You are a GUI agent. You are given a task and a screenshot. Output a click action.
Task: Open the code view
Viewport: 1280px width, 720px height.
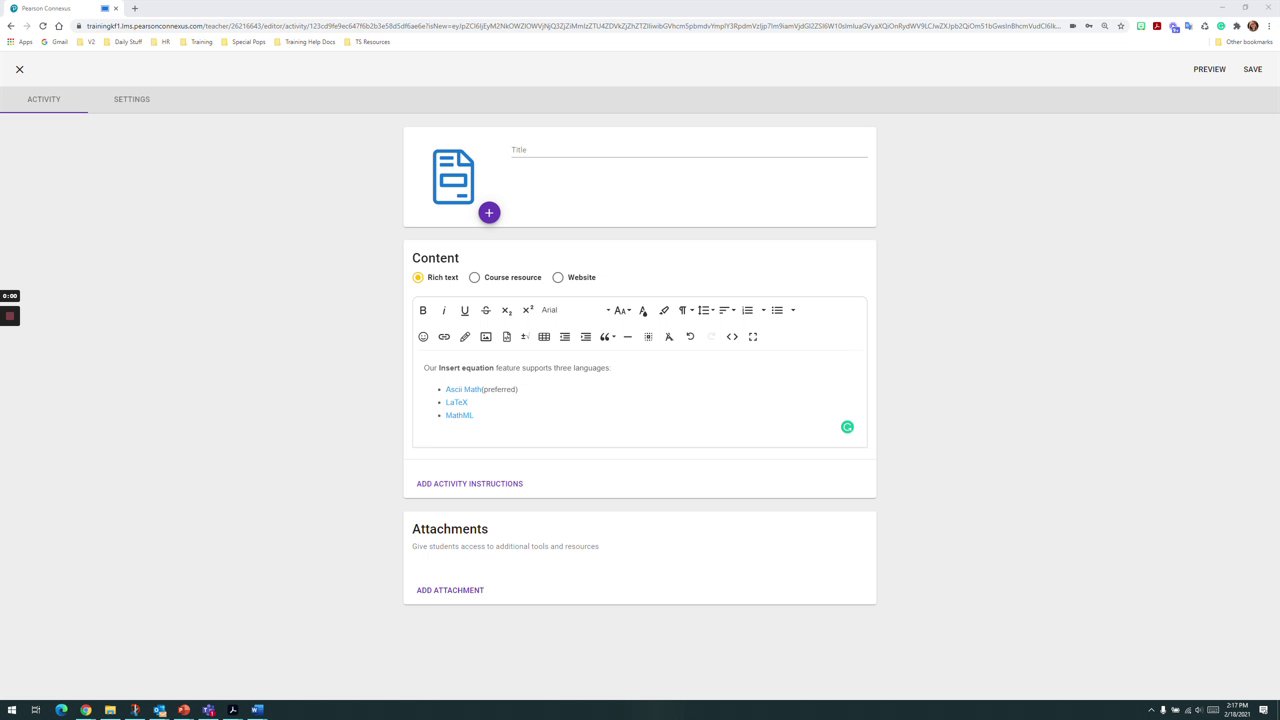[x=732, y=337]
